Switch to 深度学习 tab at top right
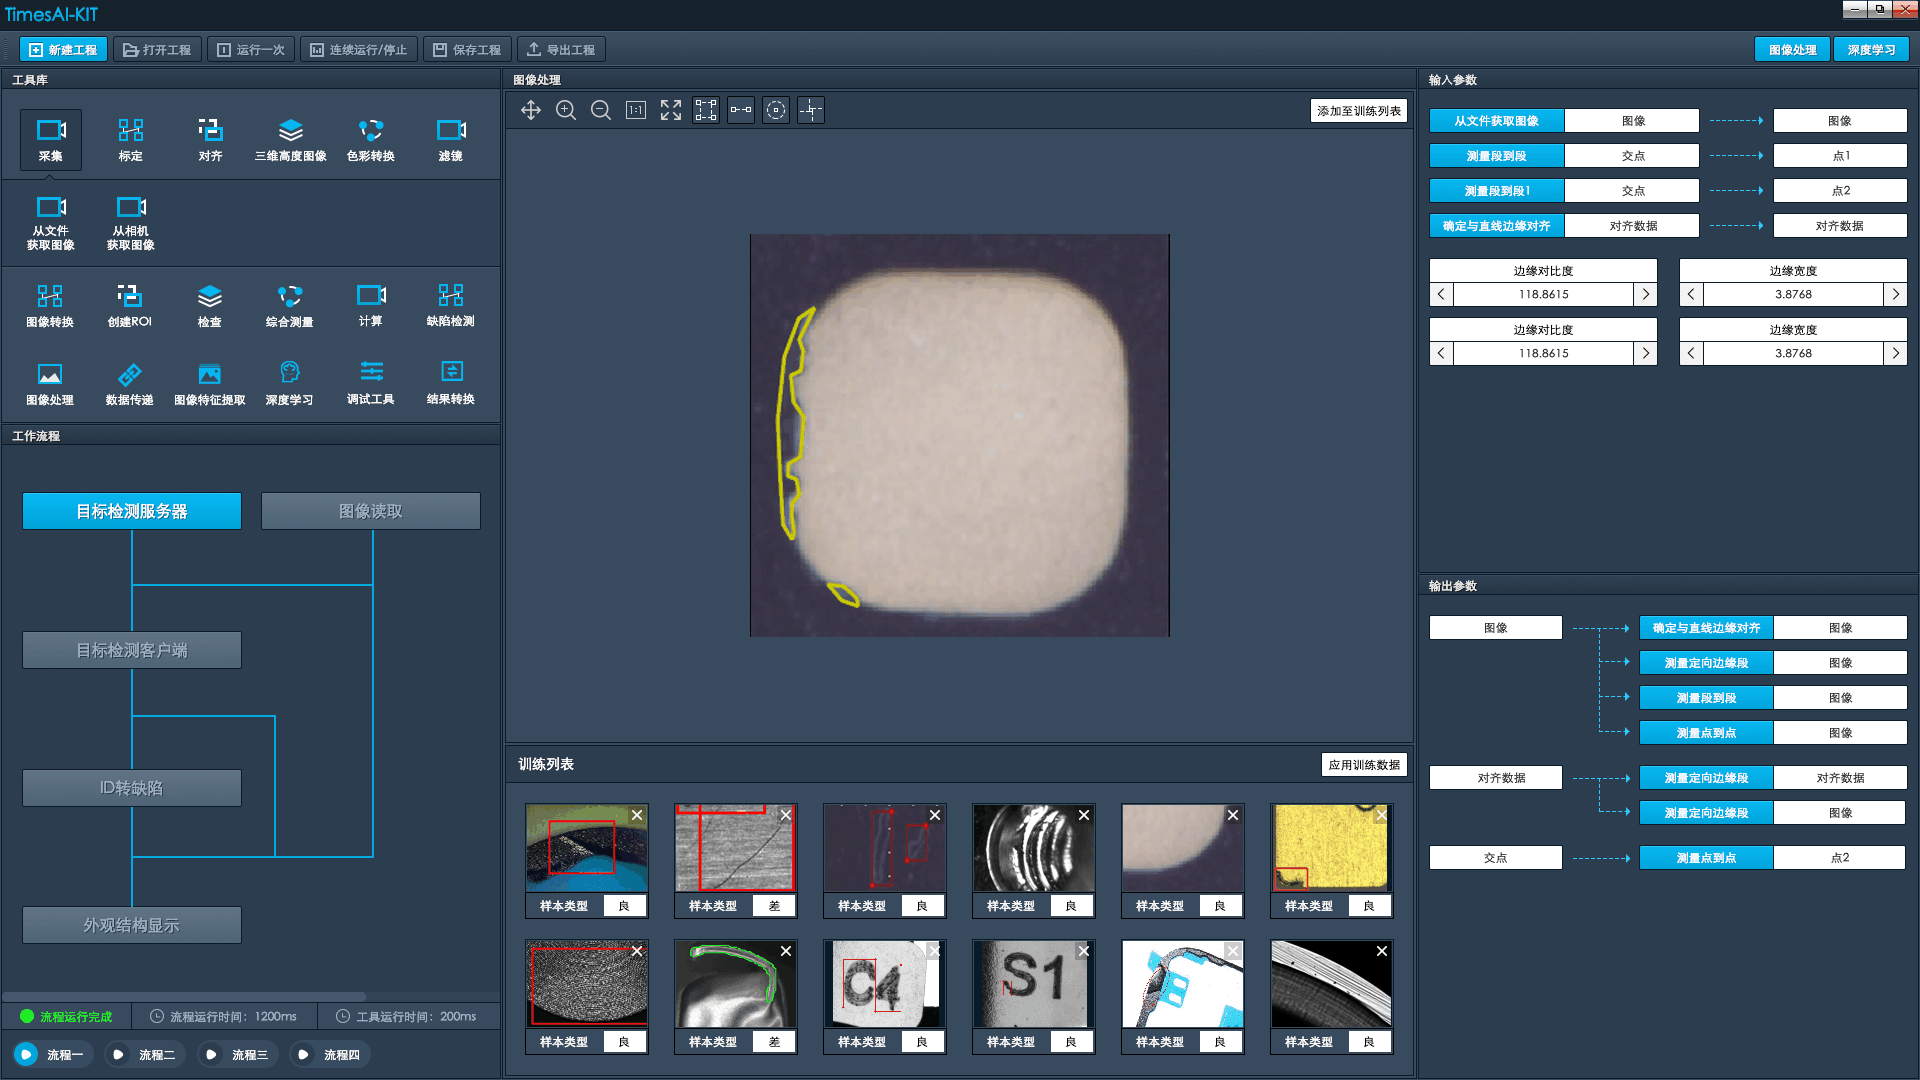Viewport: 1920px width, 1080px height. pos(1871,49)
